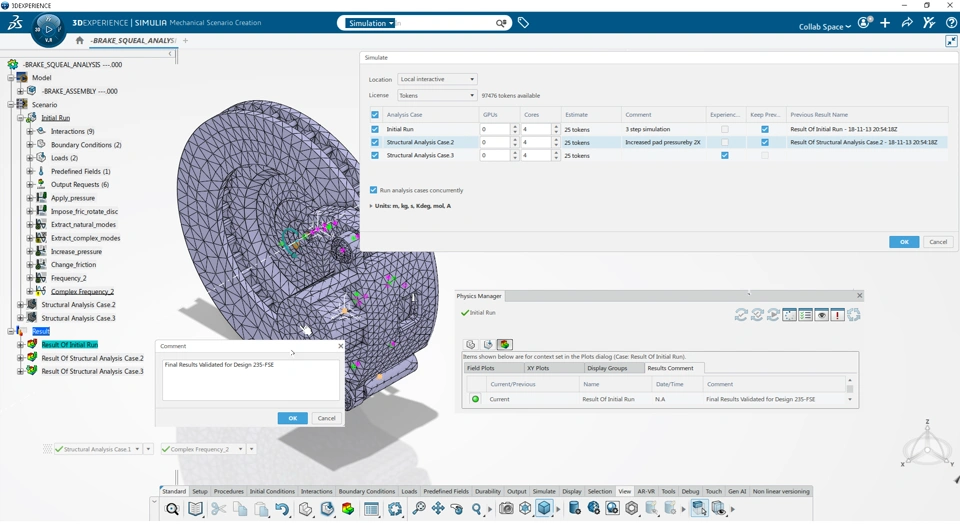Image resolution: width=960 pixels, height=524 pixels.
Task: Open the Collab Space dropdown
Action: click(x=825, y=26)
